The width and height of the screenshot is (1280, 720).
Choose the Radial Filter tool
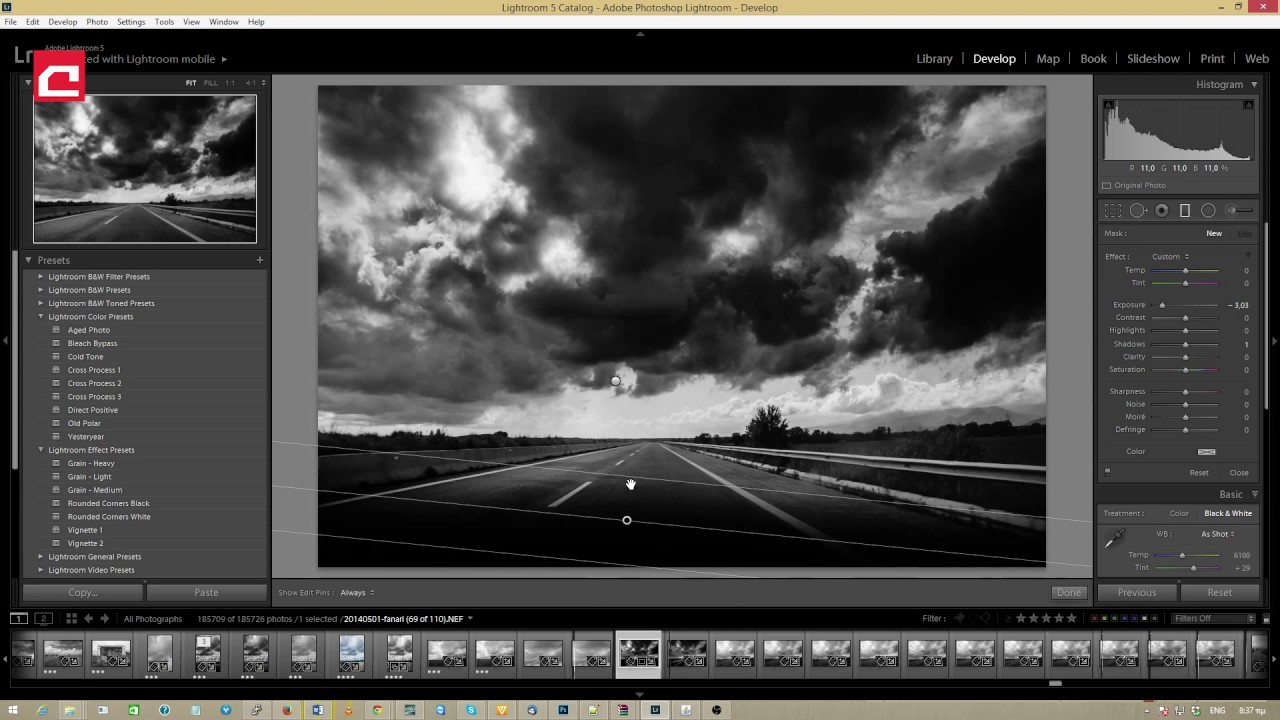[x=1208, y=211]
